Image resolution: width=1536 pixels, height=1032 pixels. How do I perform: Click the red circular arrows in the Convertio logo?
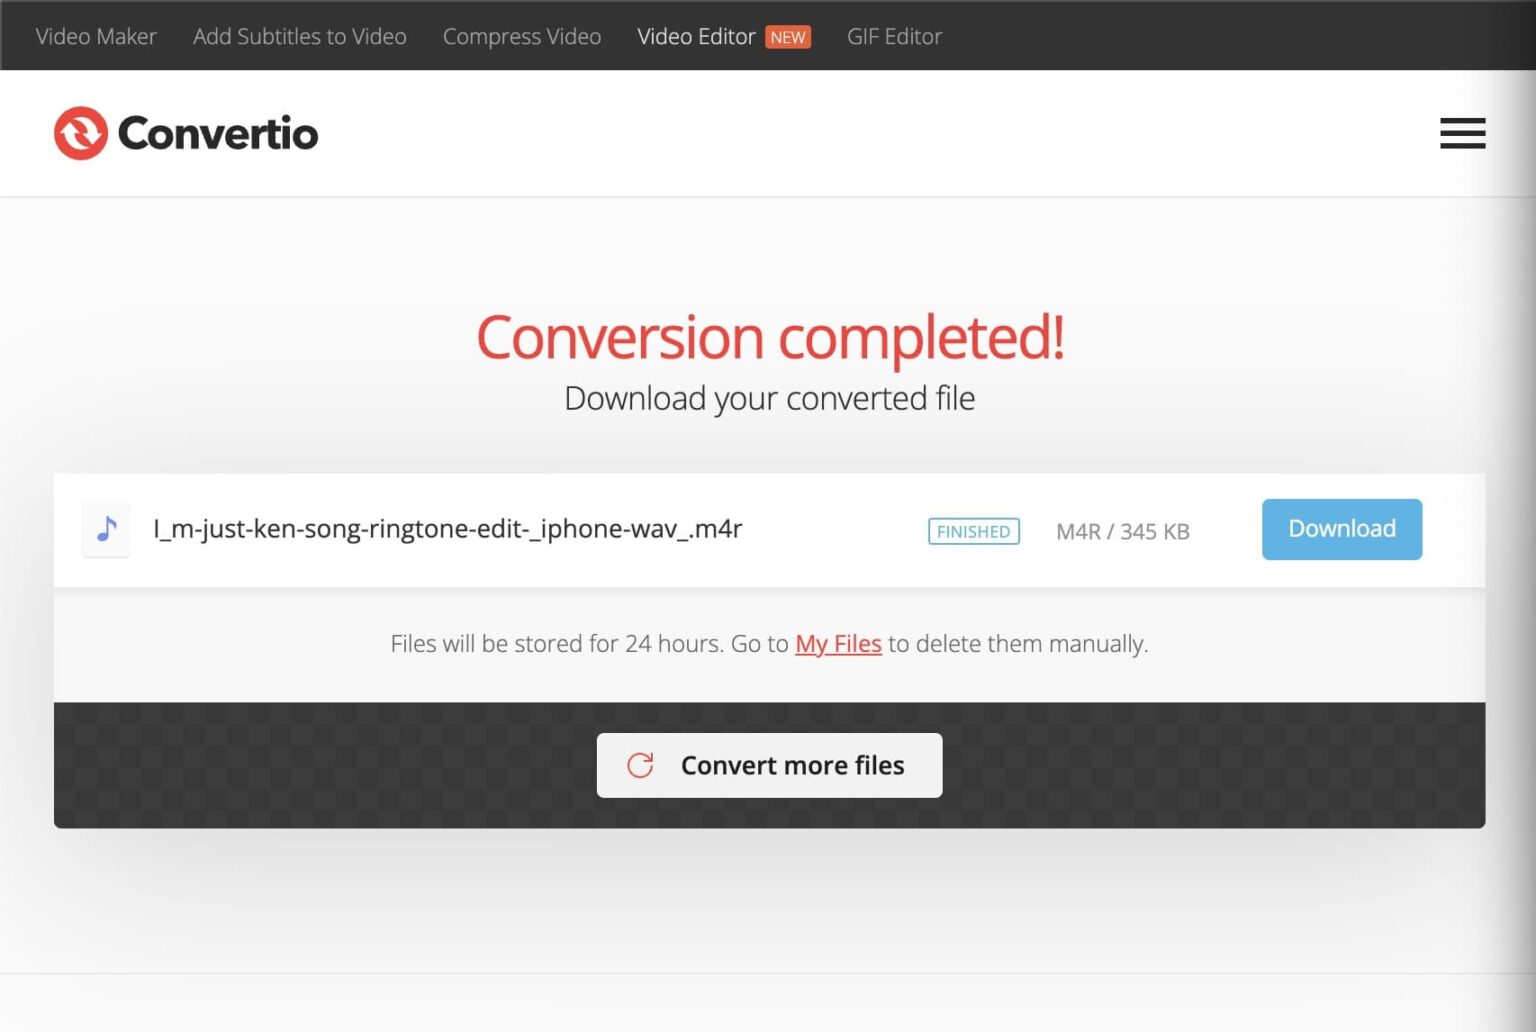[x=80, y=133]
